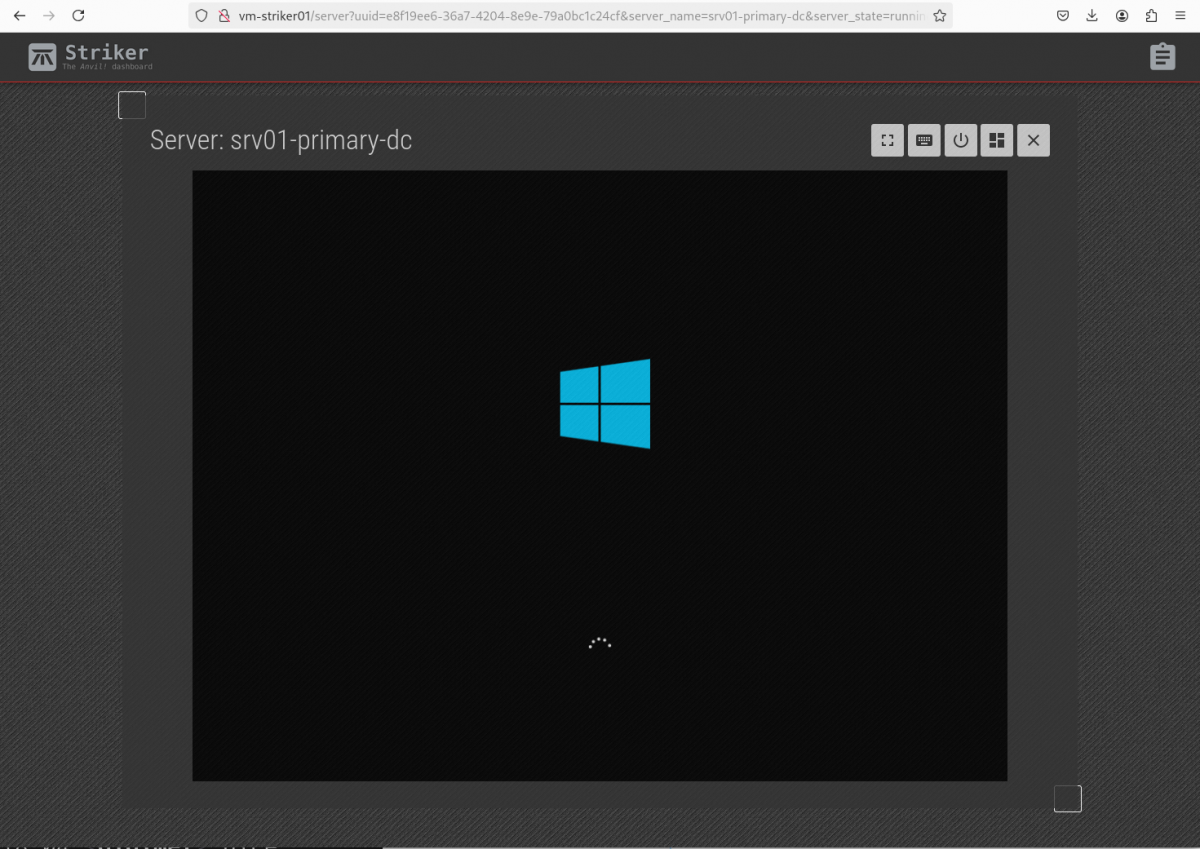Return to dashboard via grid icon
The height and width of the screenshot is (849, 1200).
tap(997, 141)
